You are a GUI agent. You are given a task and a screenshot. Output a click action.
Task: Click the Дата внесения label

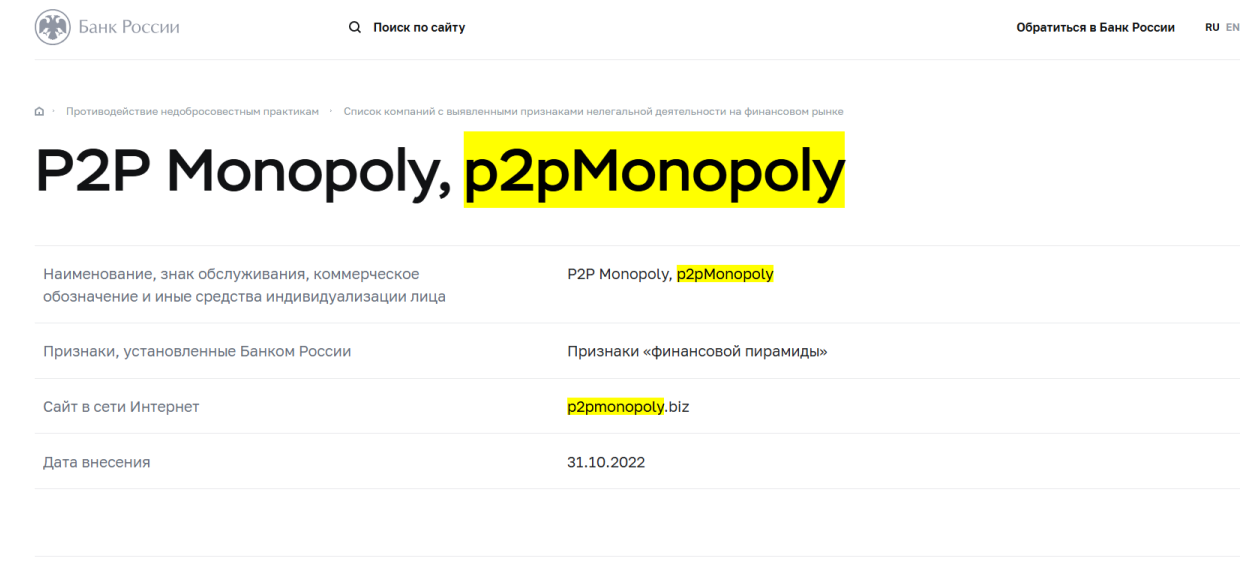(96, 461)
